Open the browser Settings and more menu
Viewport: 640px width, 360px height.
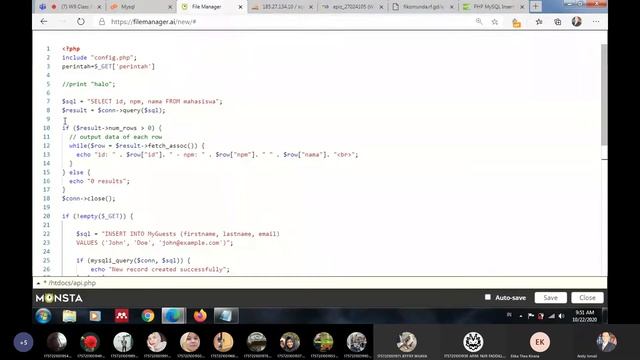596,22
